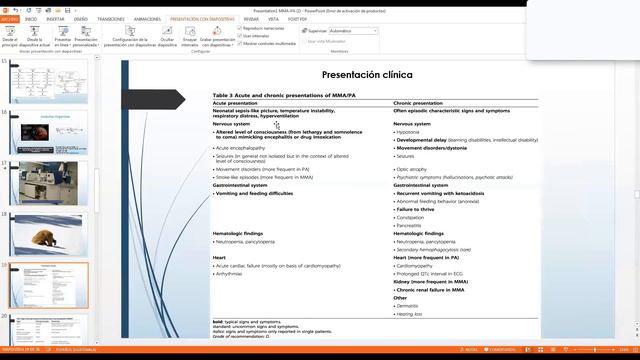This screenshot has width=640, height=360.
Task: Switch to the FOXIT PDF tab
Action: click(297, 19)
